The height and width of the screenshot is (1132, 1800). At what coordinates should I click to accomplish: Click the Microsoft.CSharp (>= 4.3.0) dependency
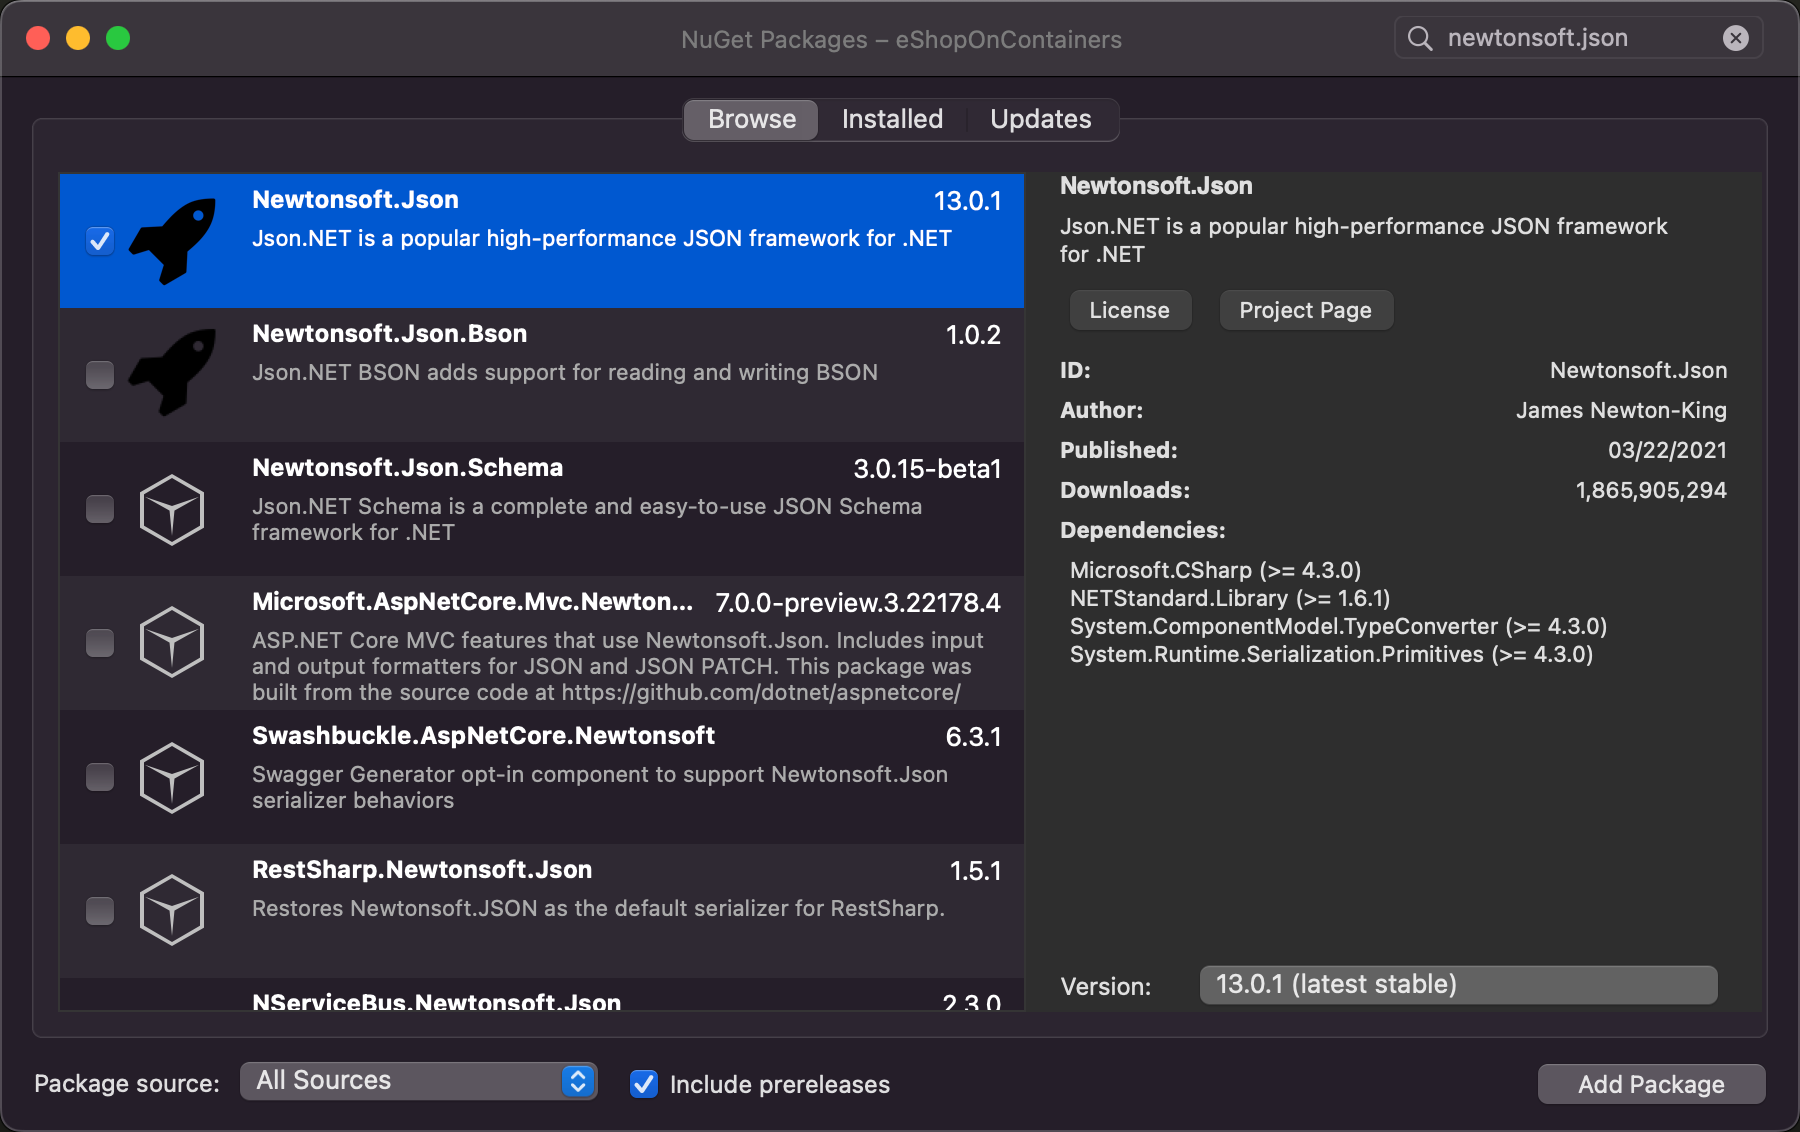point(1215,570)
